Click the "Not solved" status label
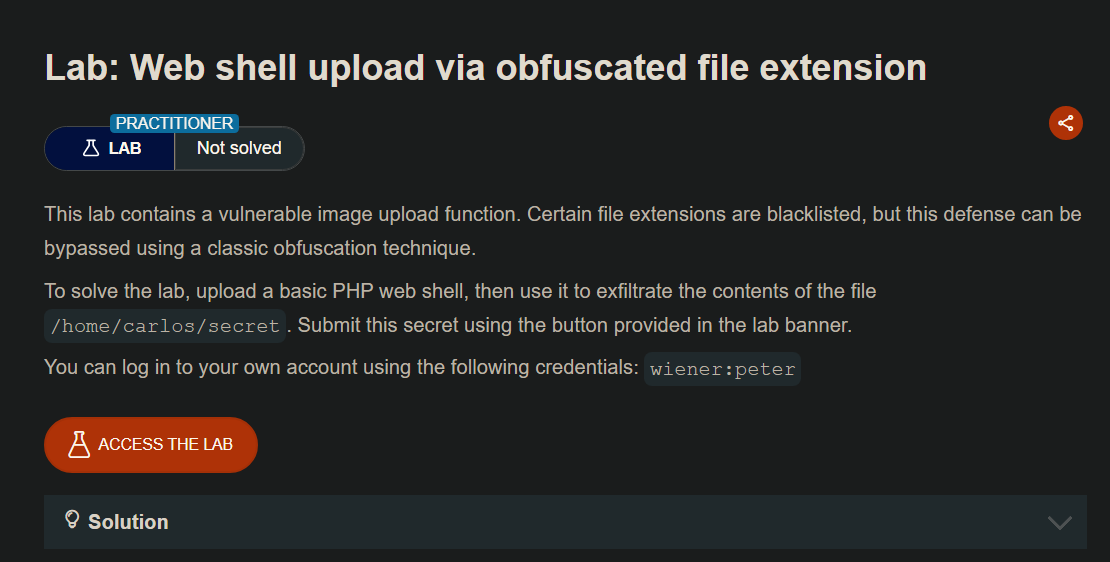1110x562 pixels. (239, 148)
